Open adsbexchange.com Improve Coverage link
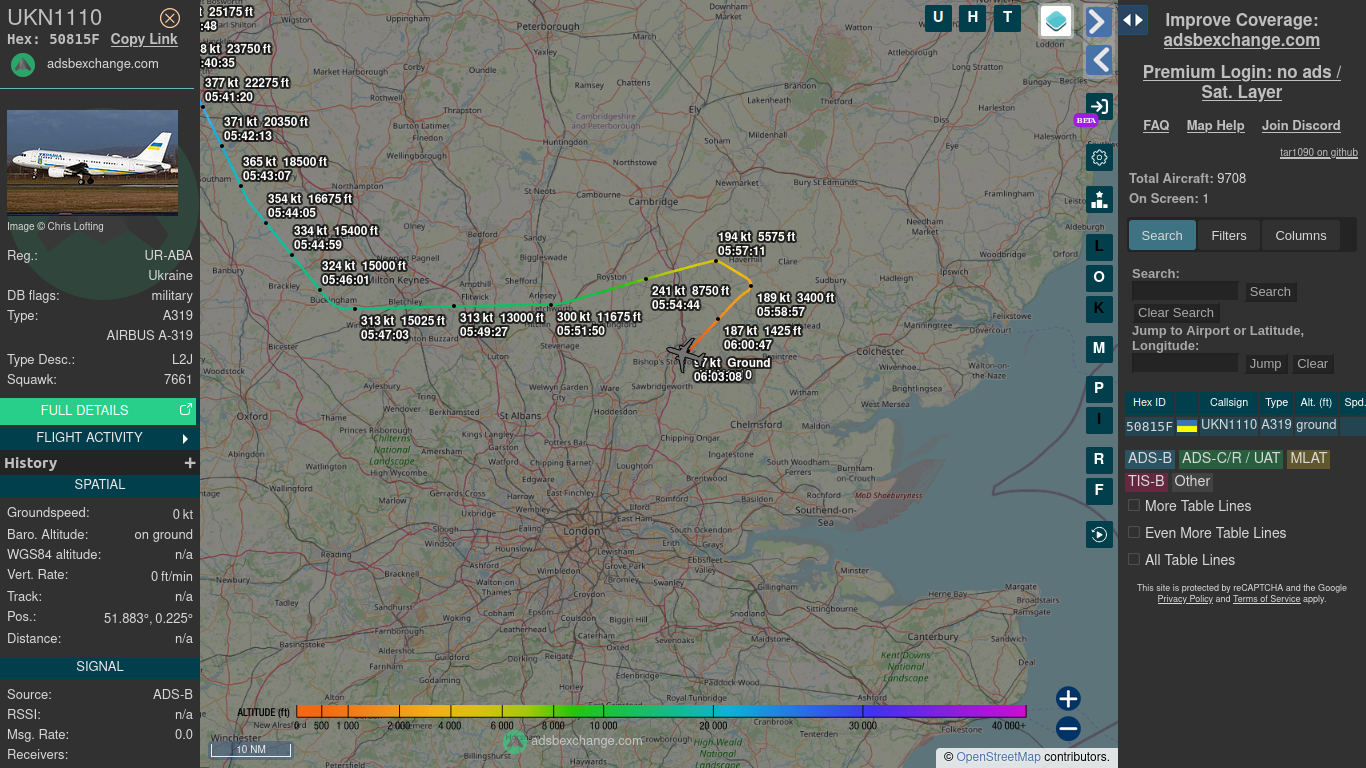 coord(1241,40)
